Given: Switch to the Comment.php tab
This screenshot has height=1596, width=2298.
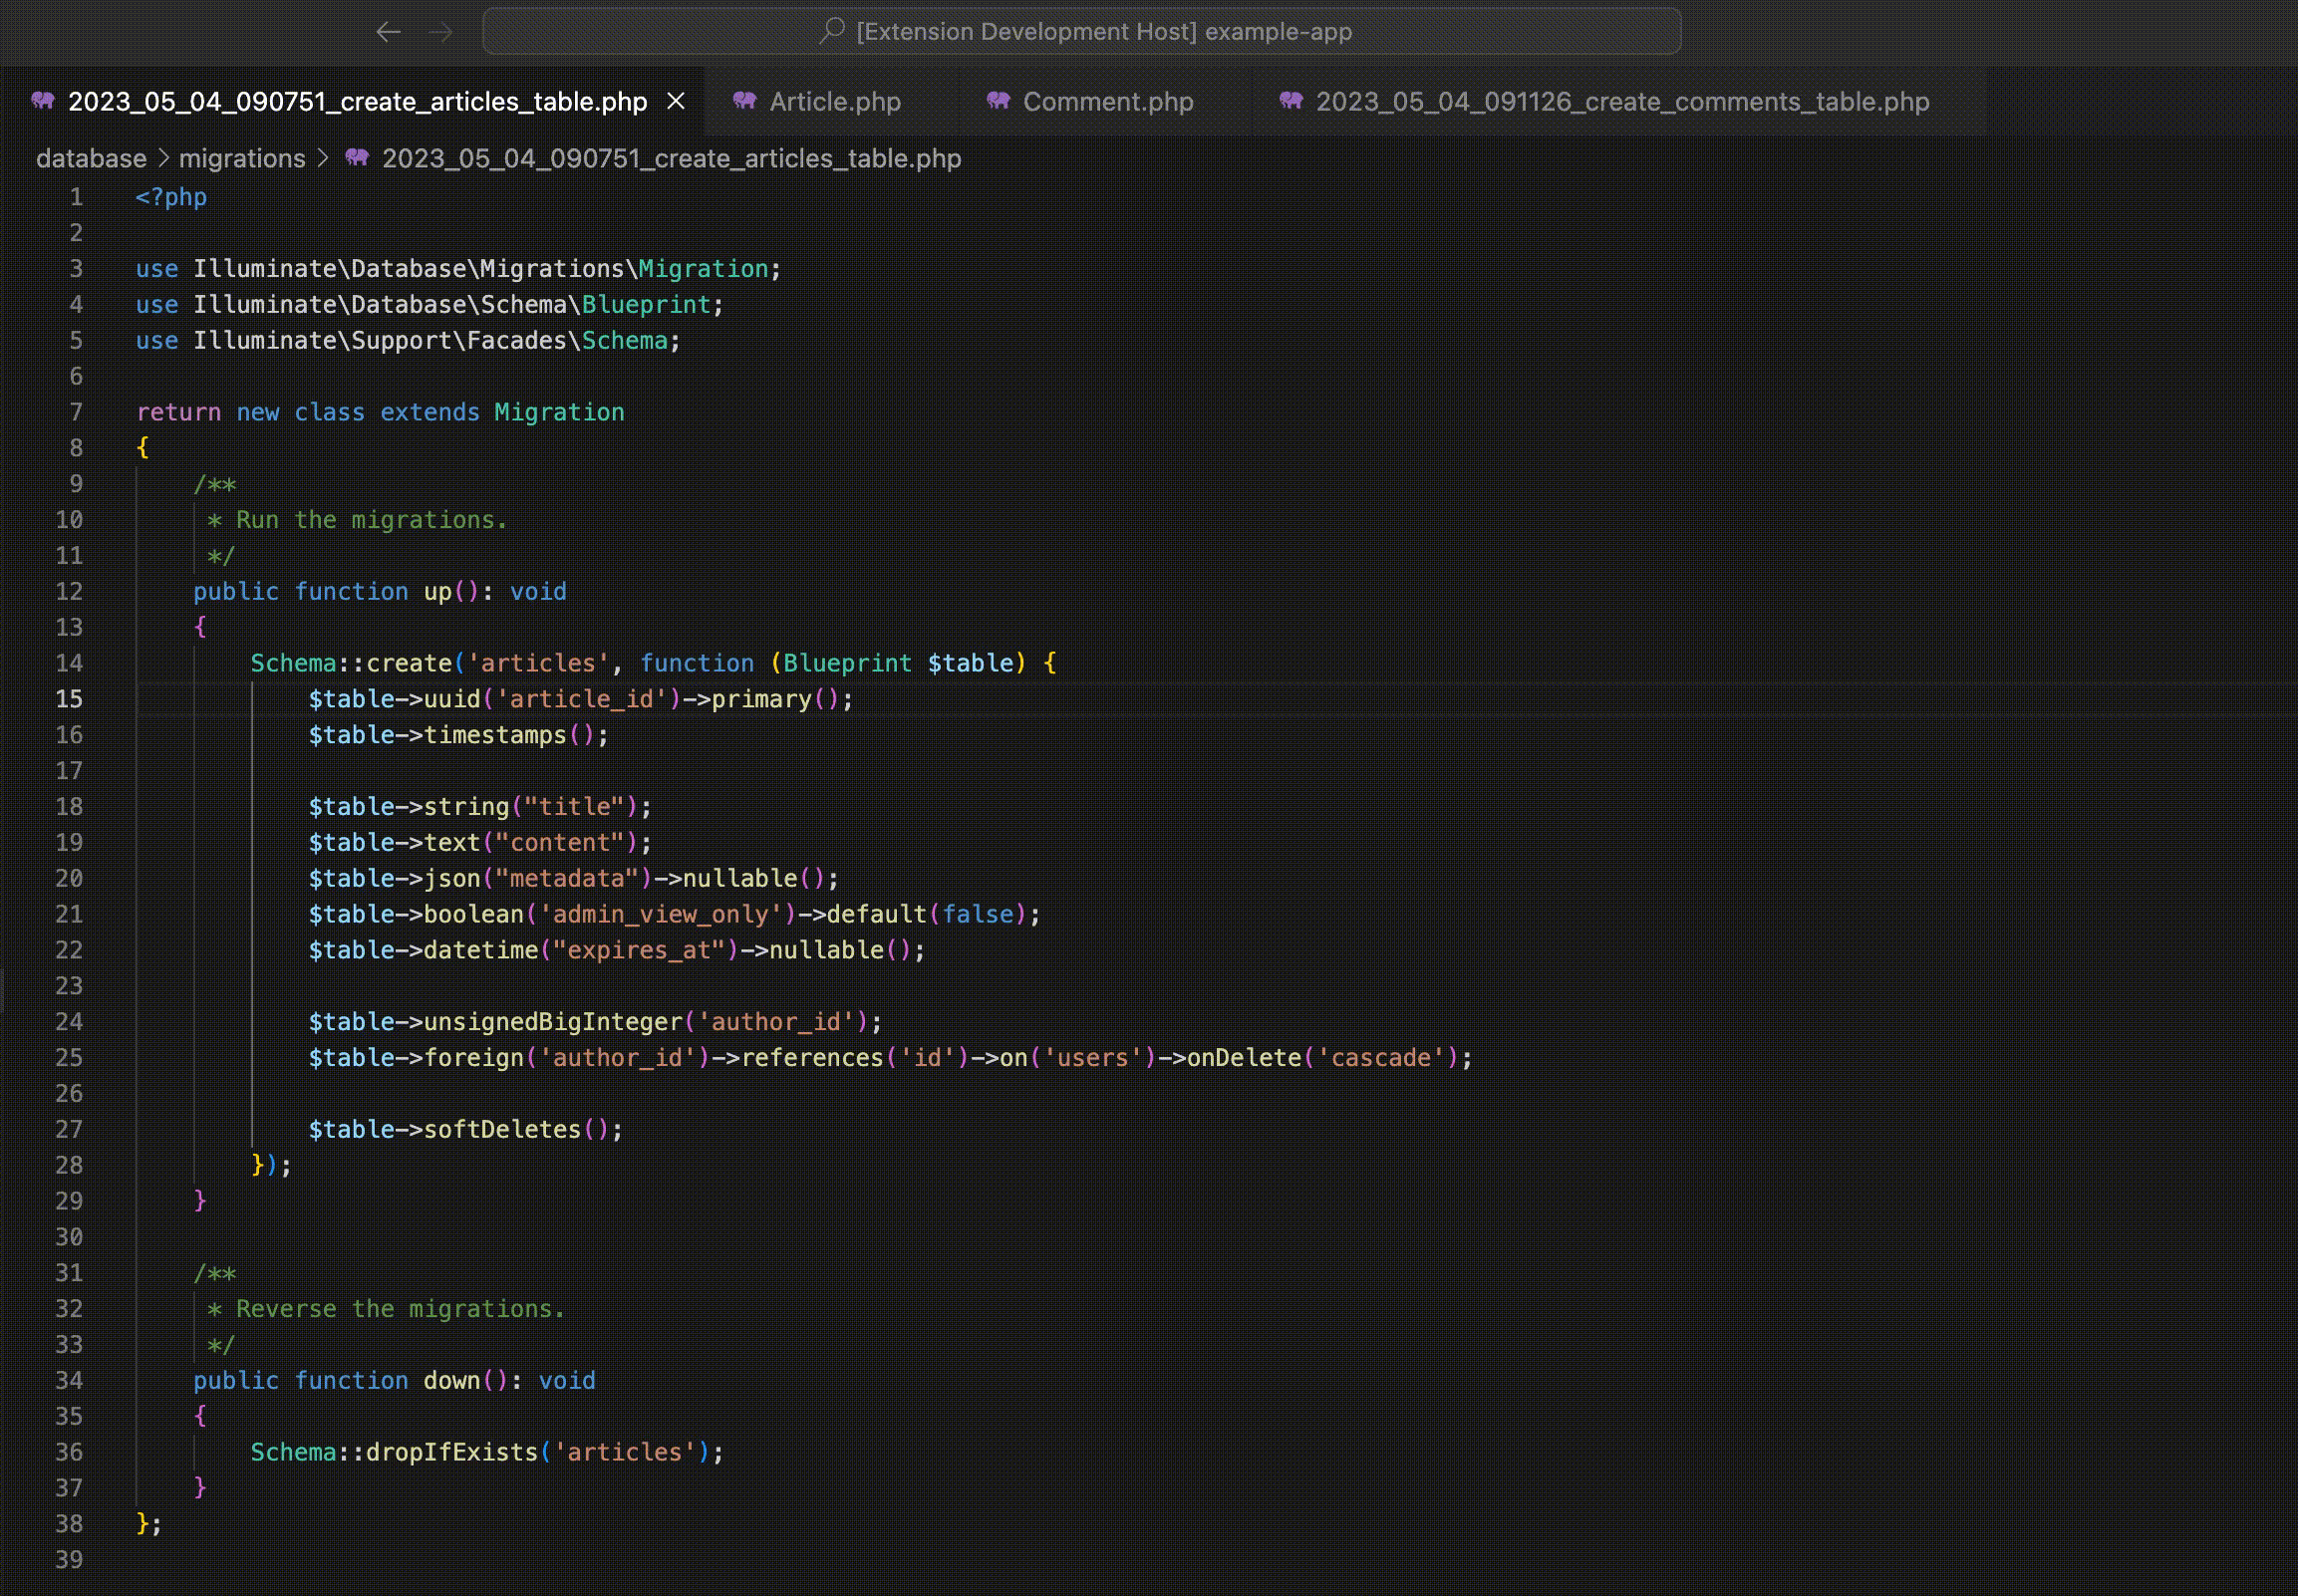Looking at the screenshot, I should 1107,101.
